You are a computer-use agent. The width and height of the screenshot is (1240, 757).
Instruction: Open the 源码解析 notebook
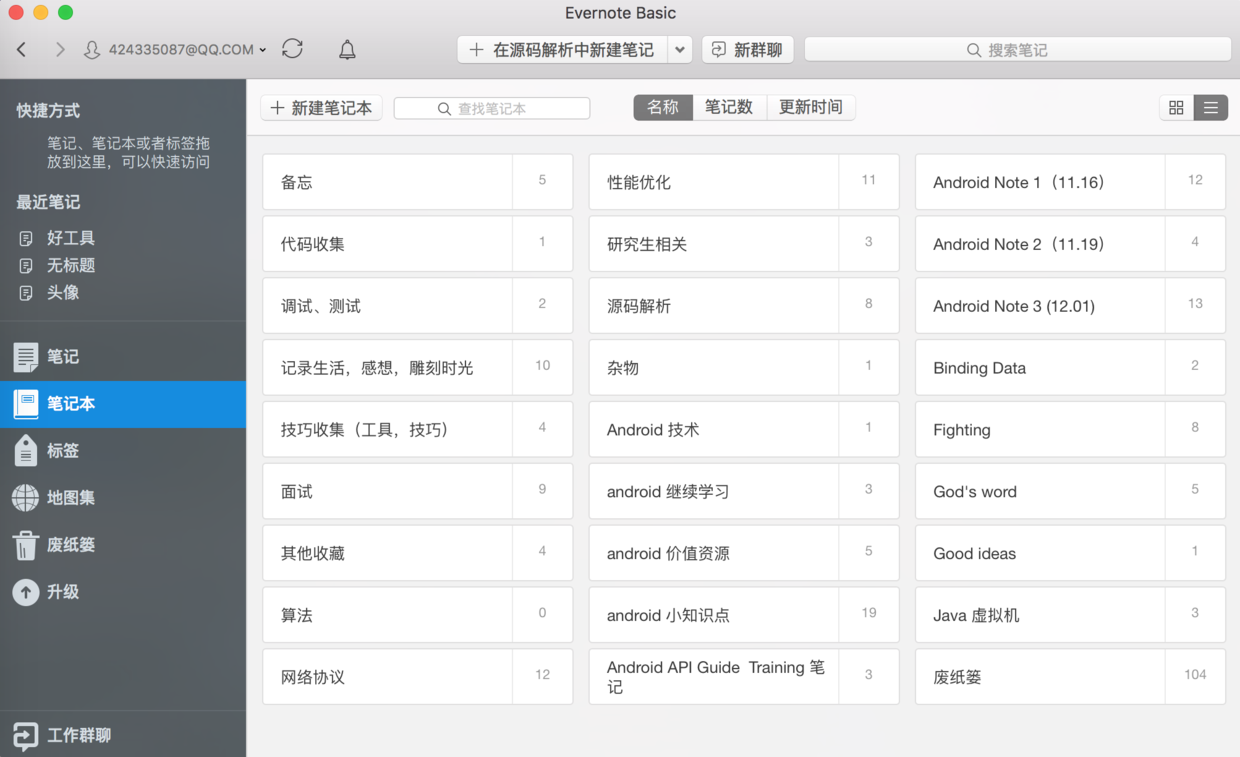click(x=713, y=305)
